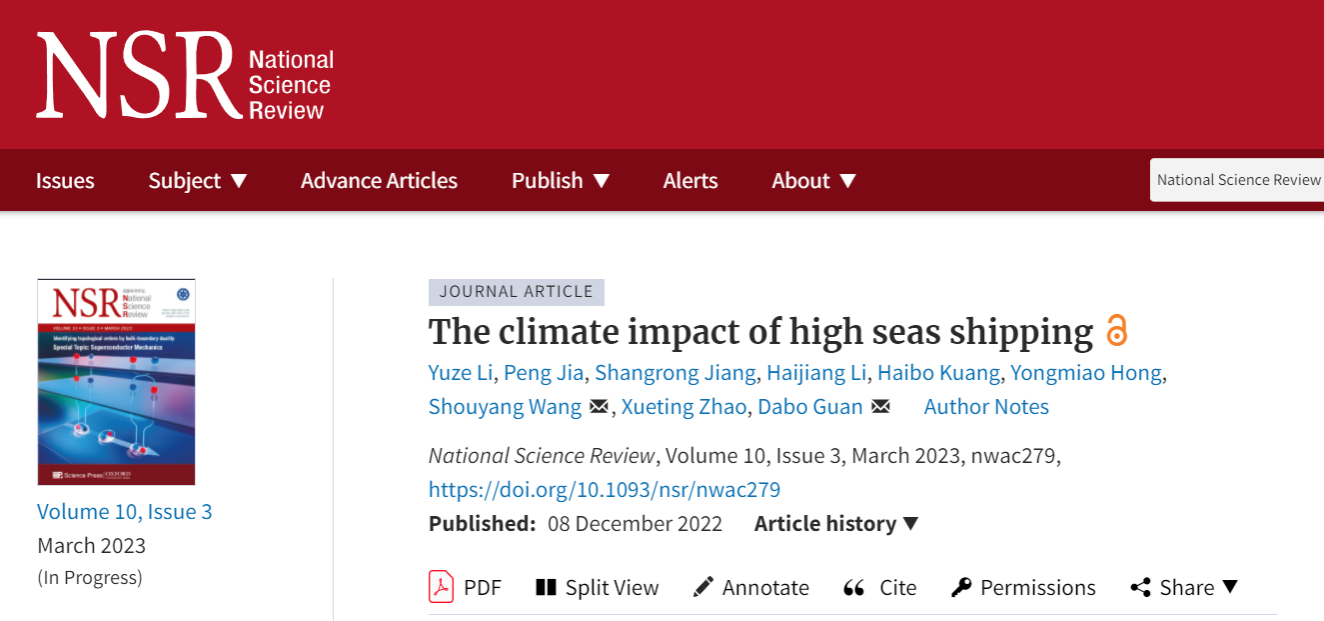Click the orange open access lock icon
Viewport: 1324px width, 621px height.
[x=1116, y=331]
